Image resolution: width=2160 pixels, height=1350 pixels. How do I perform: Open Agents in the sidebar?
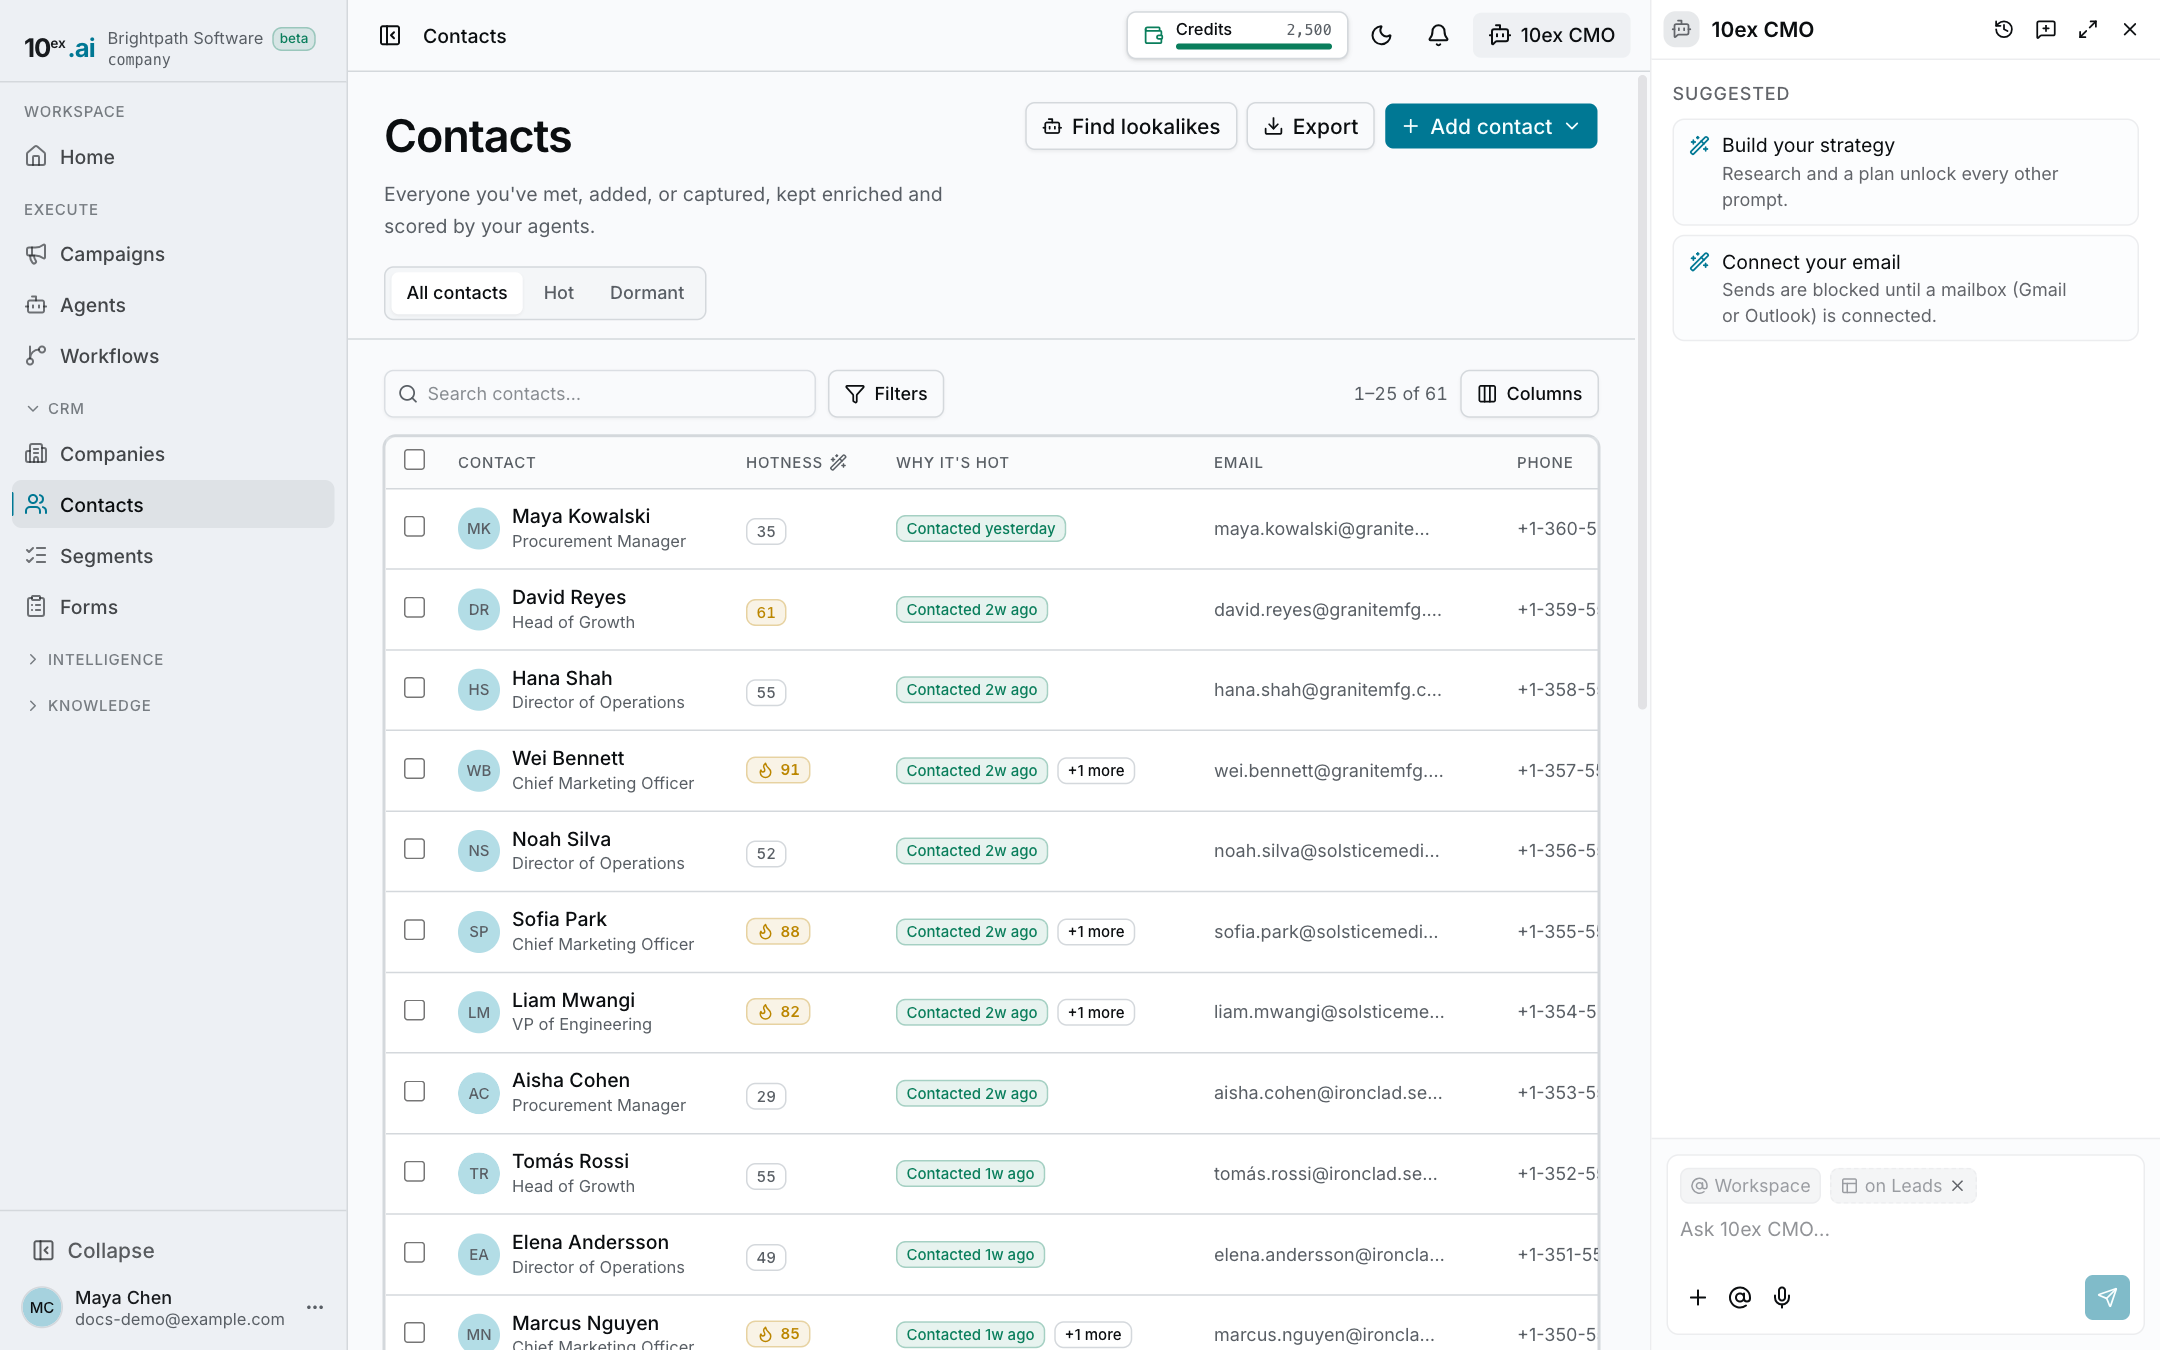click(173, 305)
